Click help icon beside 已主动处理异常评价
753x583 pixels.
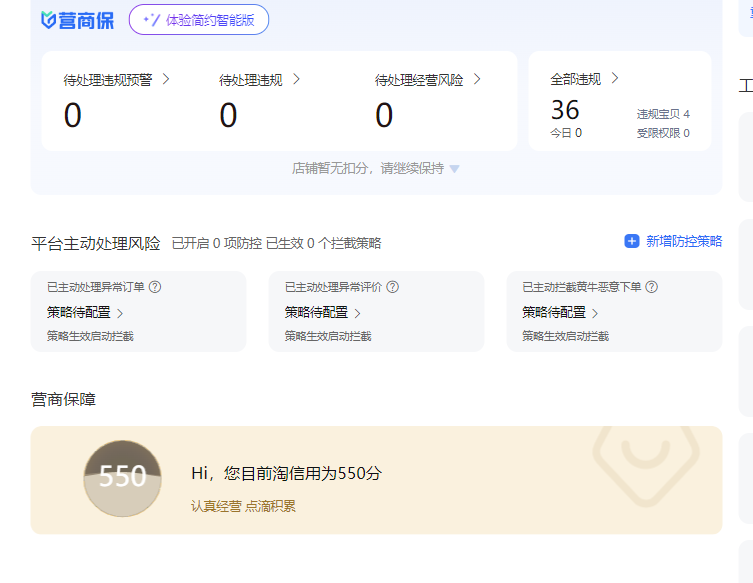point(392,287)
